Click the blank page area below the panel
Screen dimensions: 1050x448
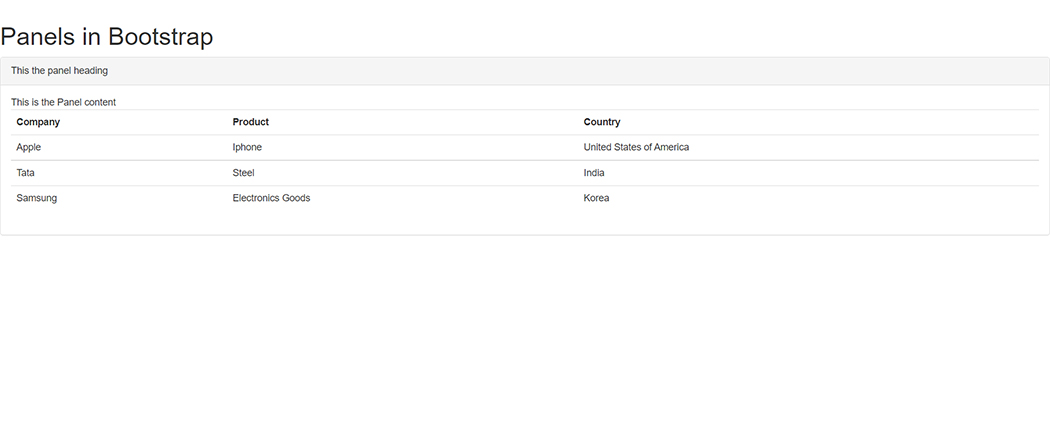[525, 340]
